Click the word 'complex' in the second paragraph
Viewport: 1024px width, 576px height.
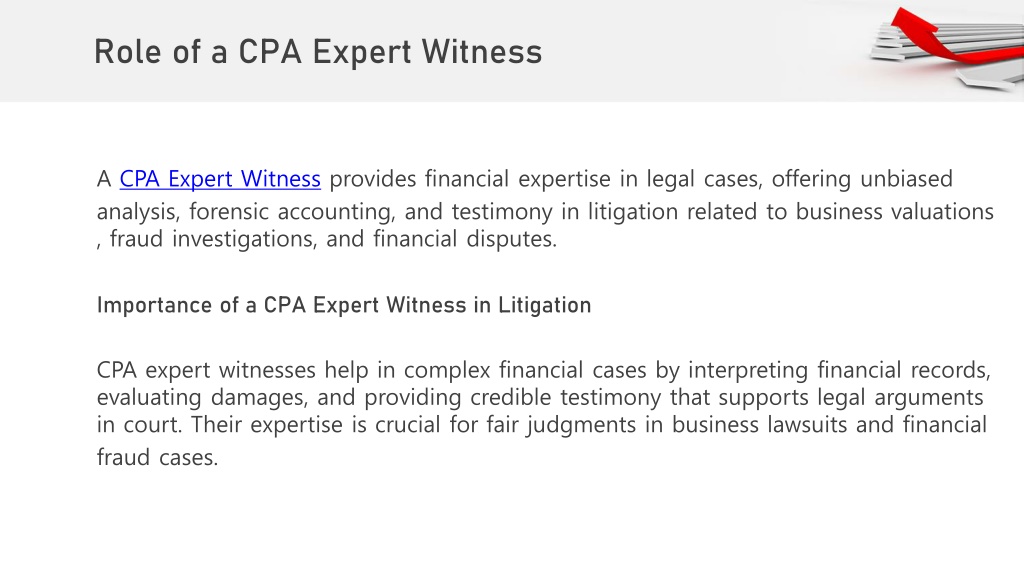447,370
